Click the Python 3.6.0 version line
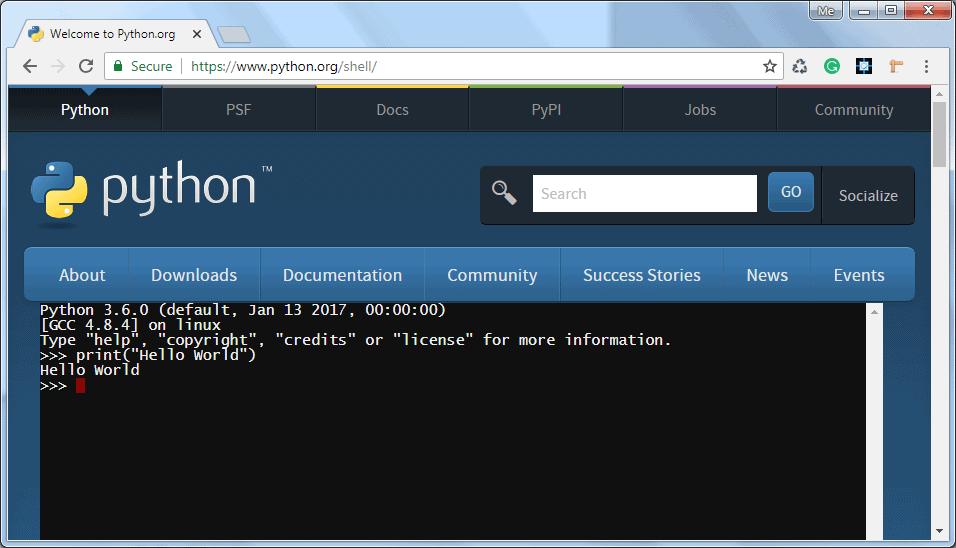This screenshot has height=548, width=956. 243,310
